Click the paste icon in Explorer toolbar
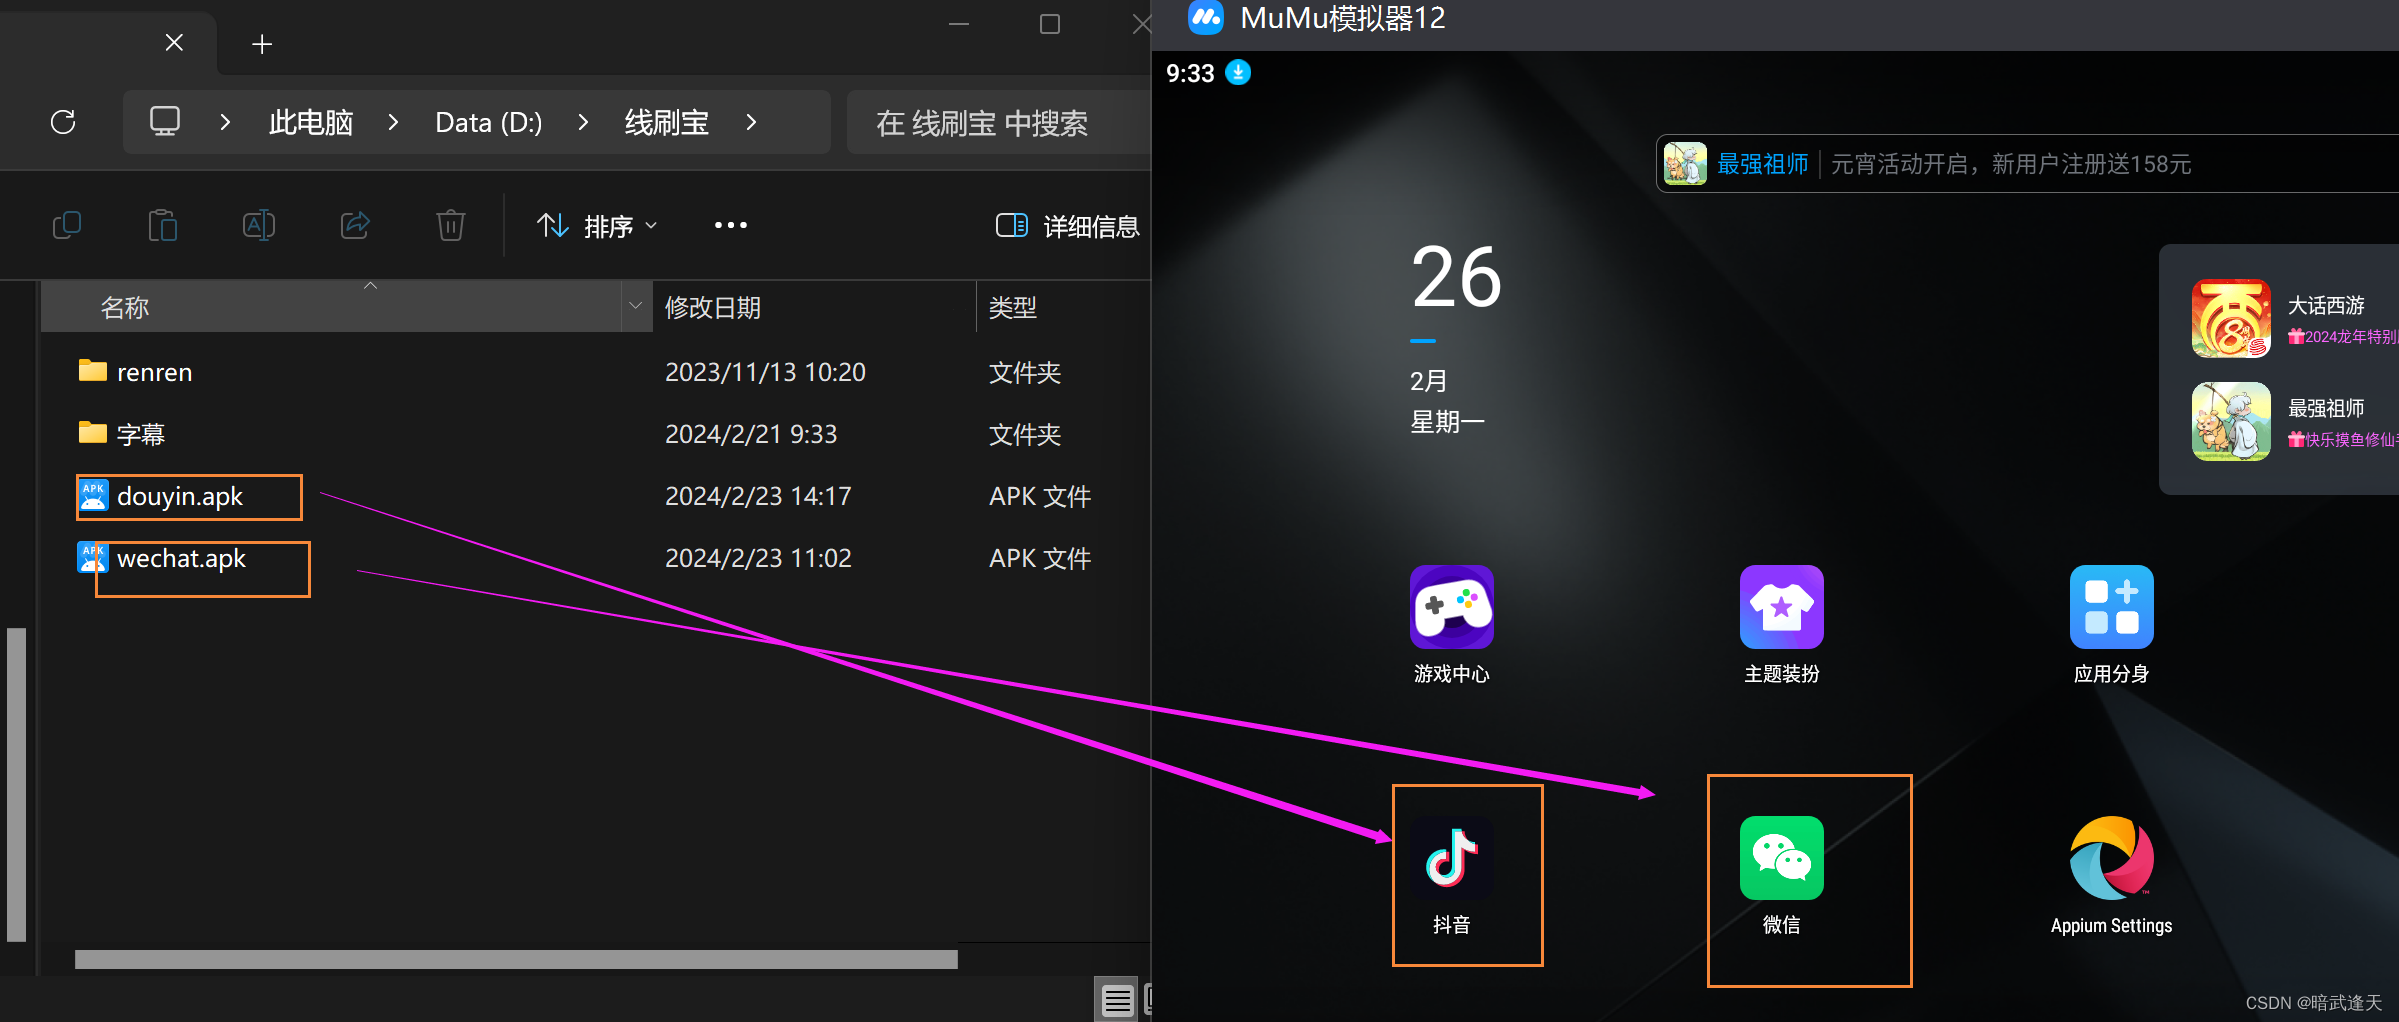Screen dimensions: 2399x1022 click(x=162, y=225)
